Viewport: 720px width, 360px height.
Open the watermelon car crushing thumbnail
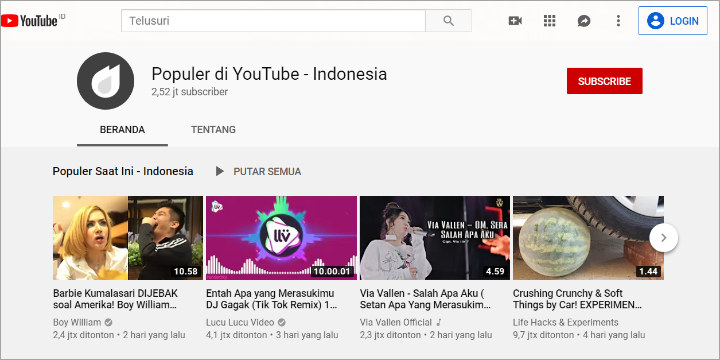[588, 238]
